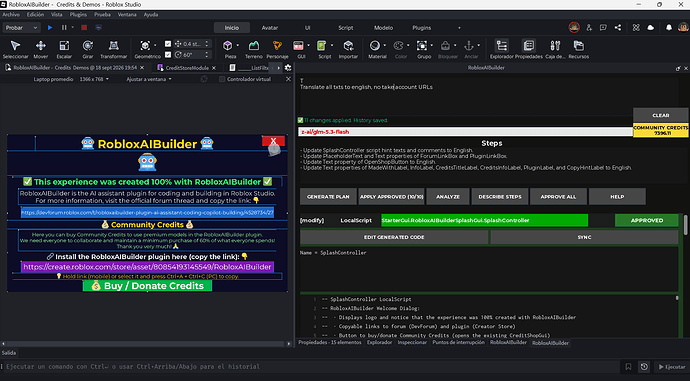Viewport: 690px width, 381px height.
Task: Click the DESCRIBE STEPS button
Action: pyautogui.click(x=500, y=197)
